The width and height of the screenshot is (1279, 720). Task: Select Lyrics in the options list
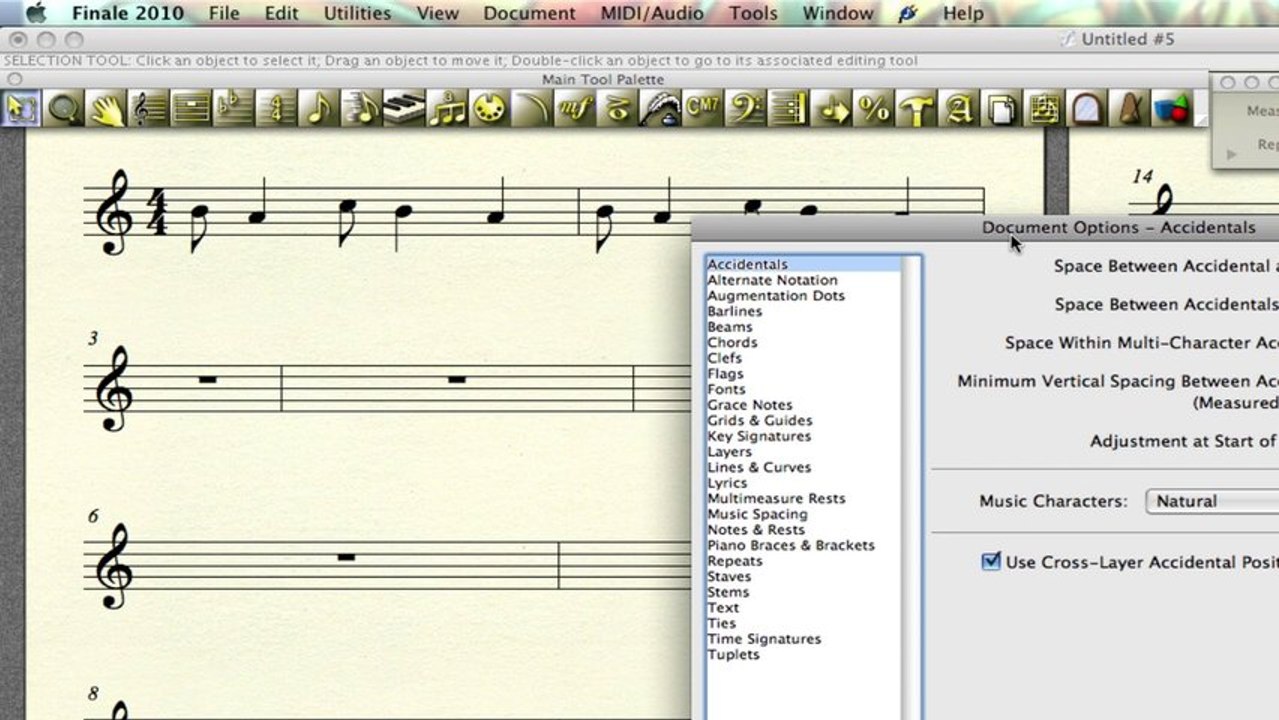point(727,483)
